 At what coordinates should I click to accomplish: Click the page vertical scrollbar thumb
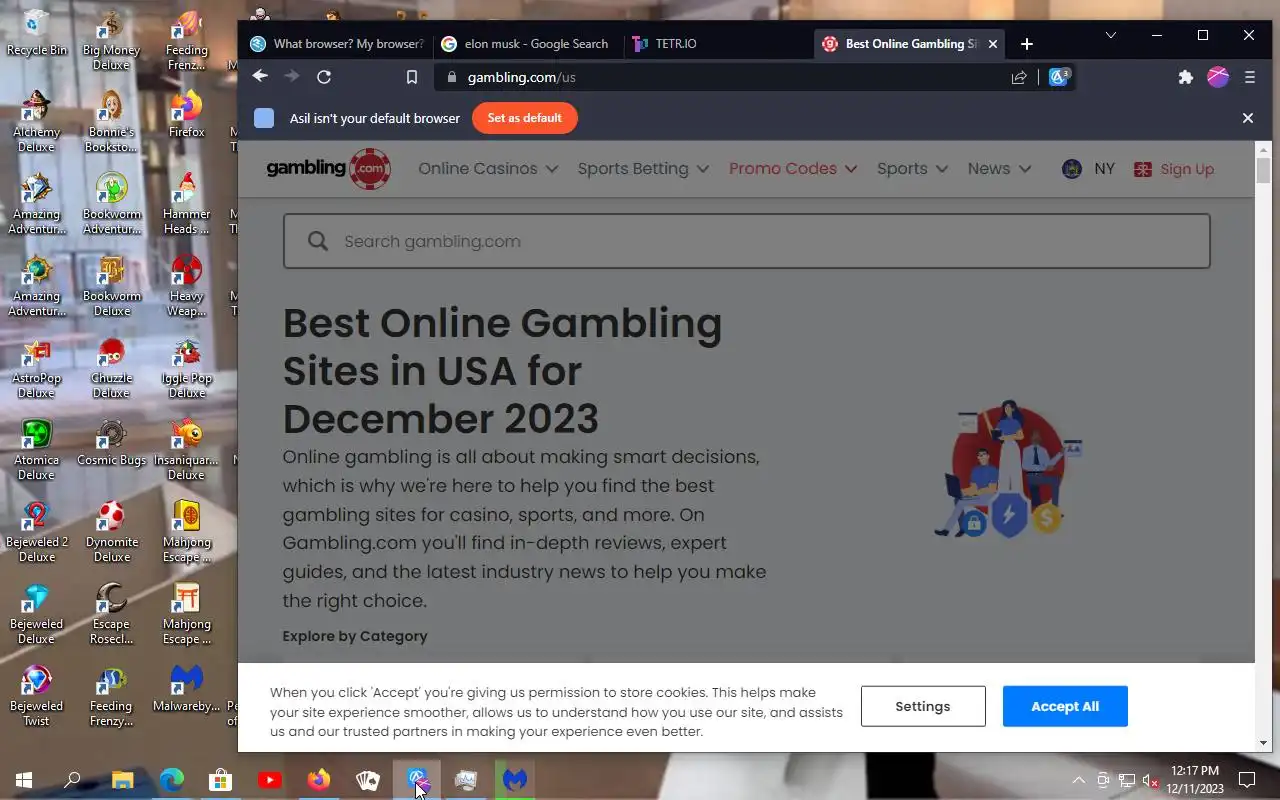tap(1263, 170)
